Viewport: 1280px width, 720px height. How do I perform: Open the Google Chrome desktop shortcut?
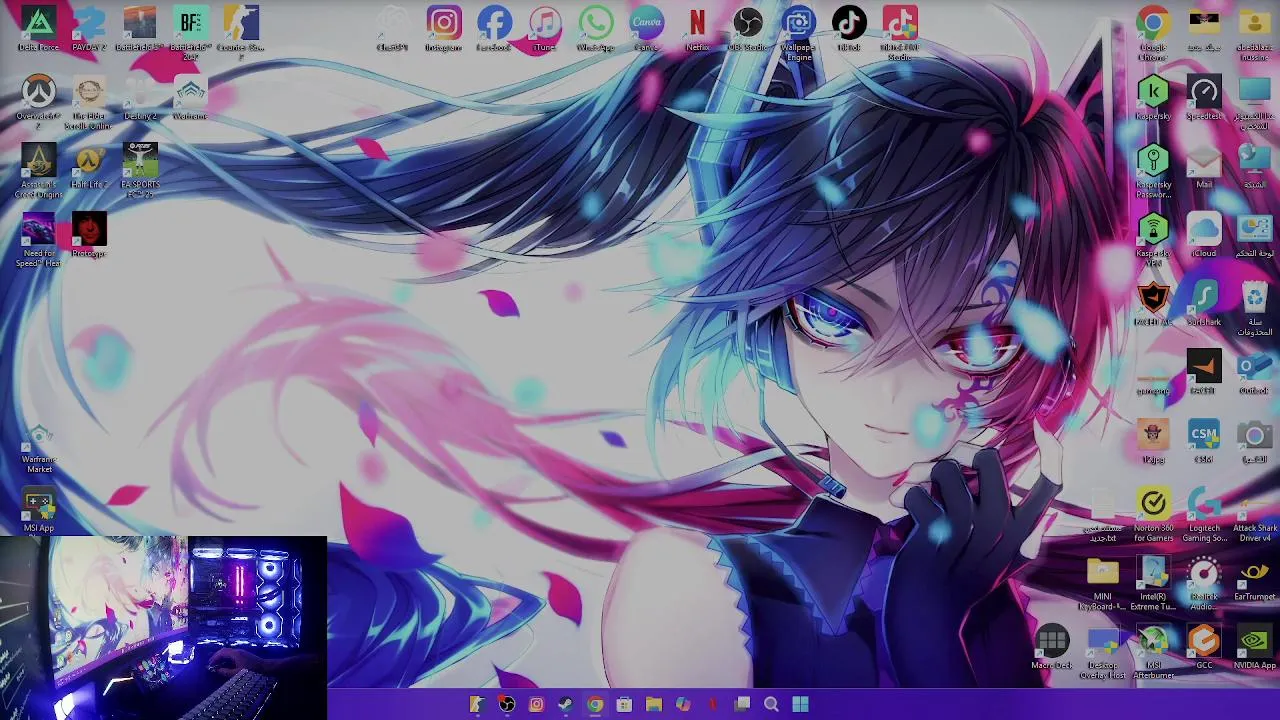1153,33
